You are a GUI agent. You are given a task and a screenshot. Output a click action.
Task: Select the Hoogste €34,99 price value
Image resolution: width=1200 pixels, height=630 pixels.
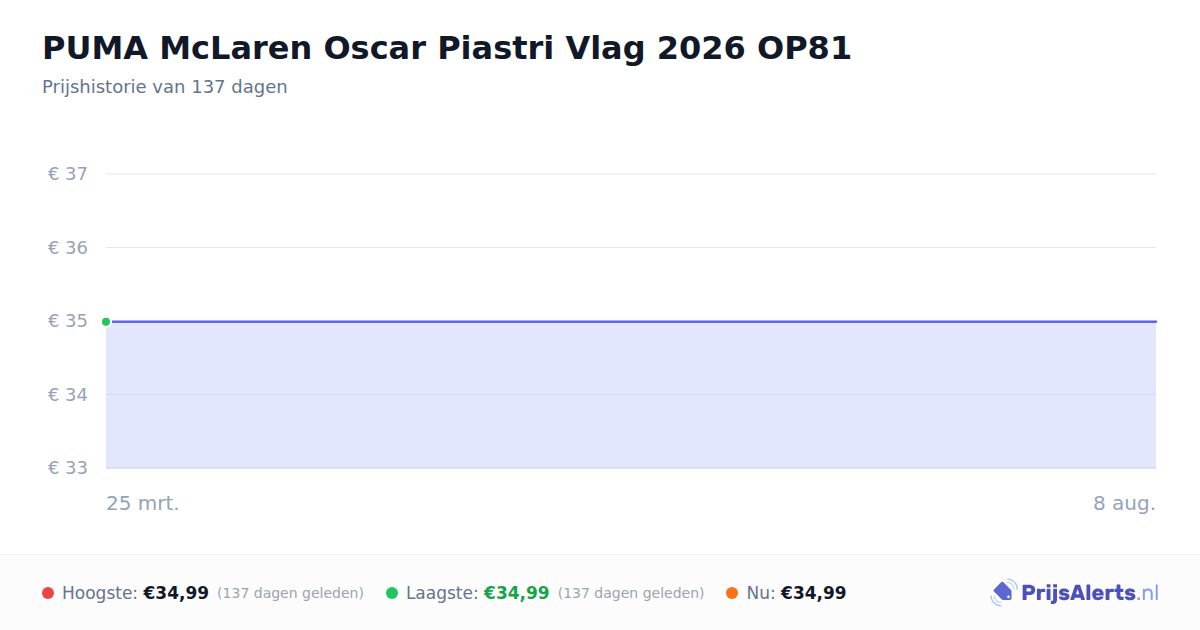point(176,593)
